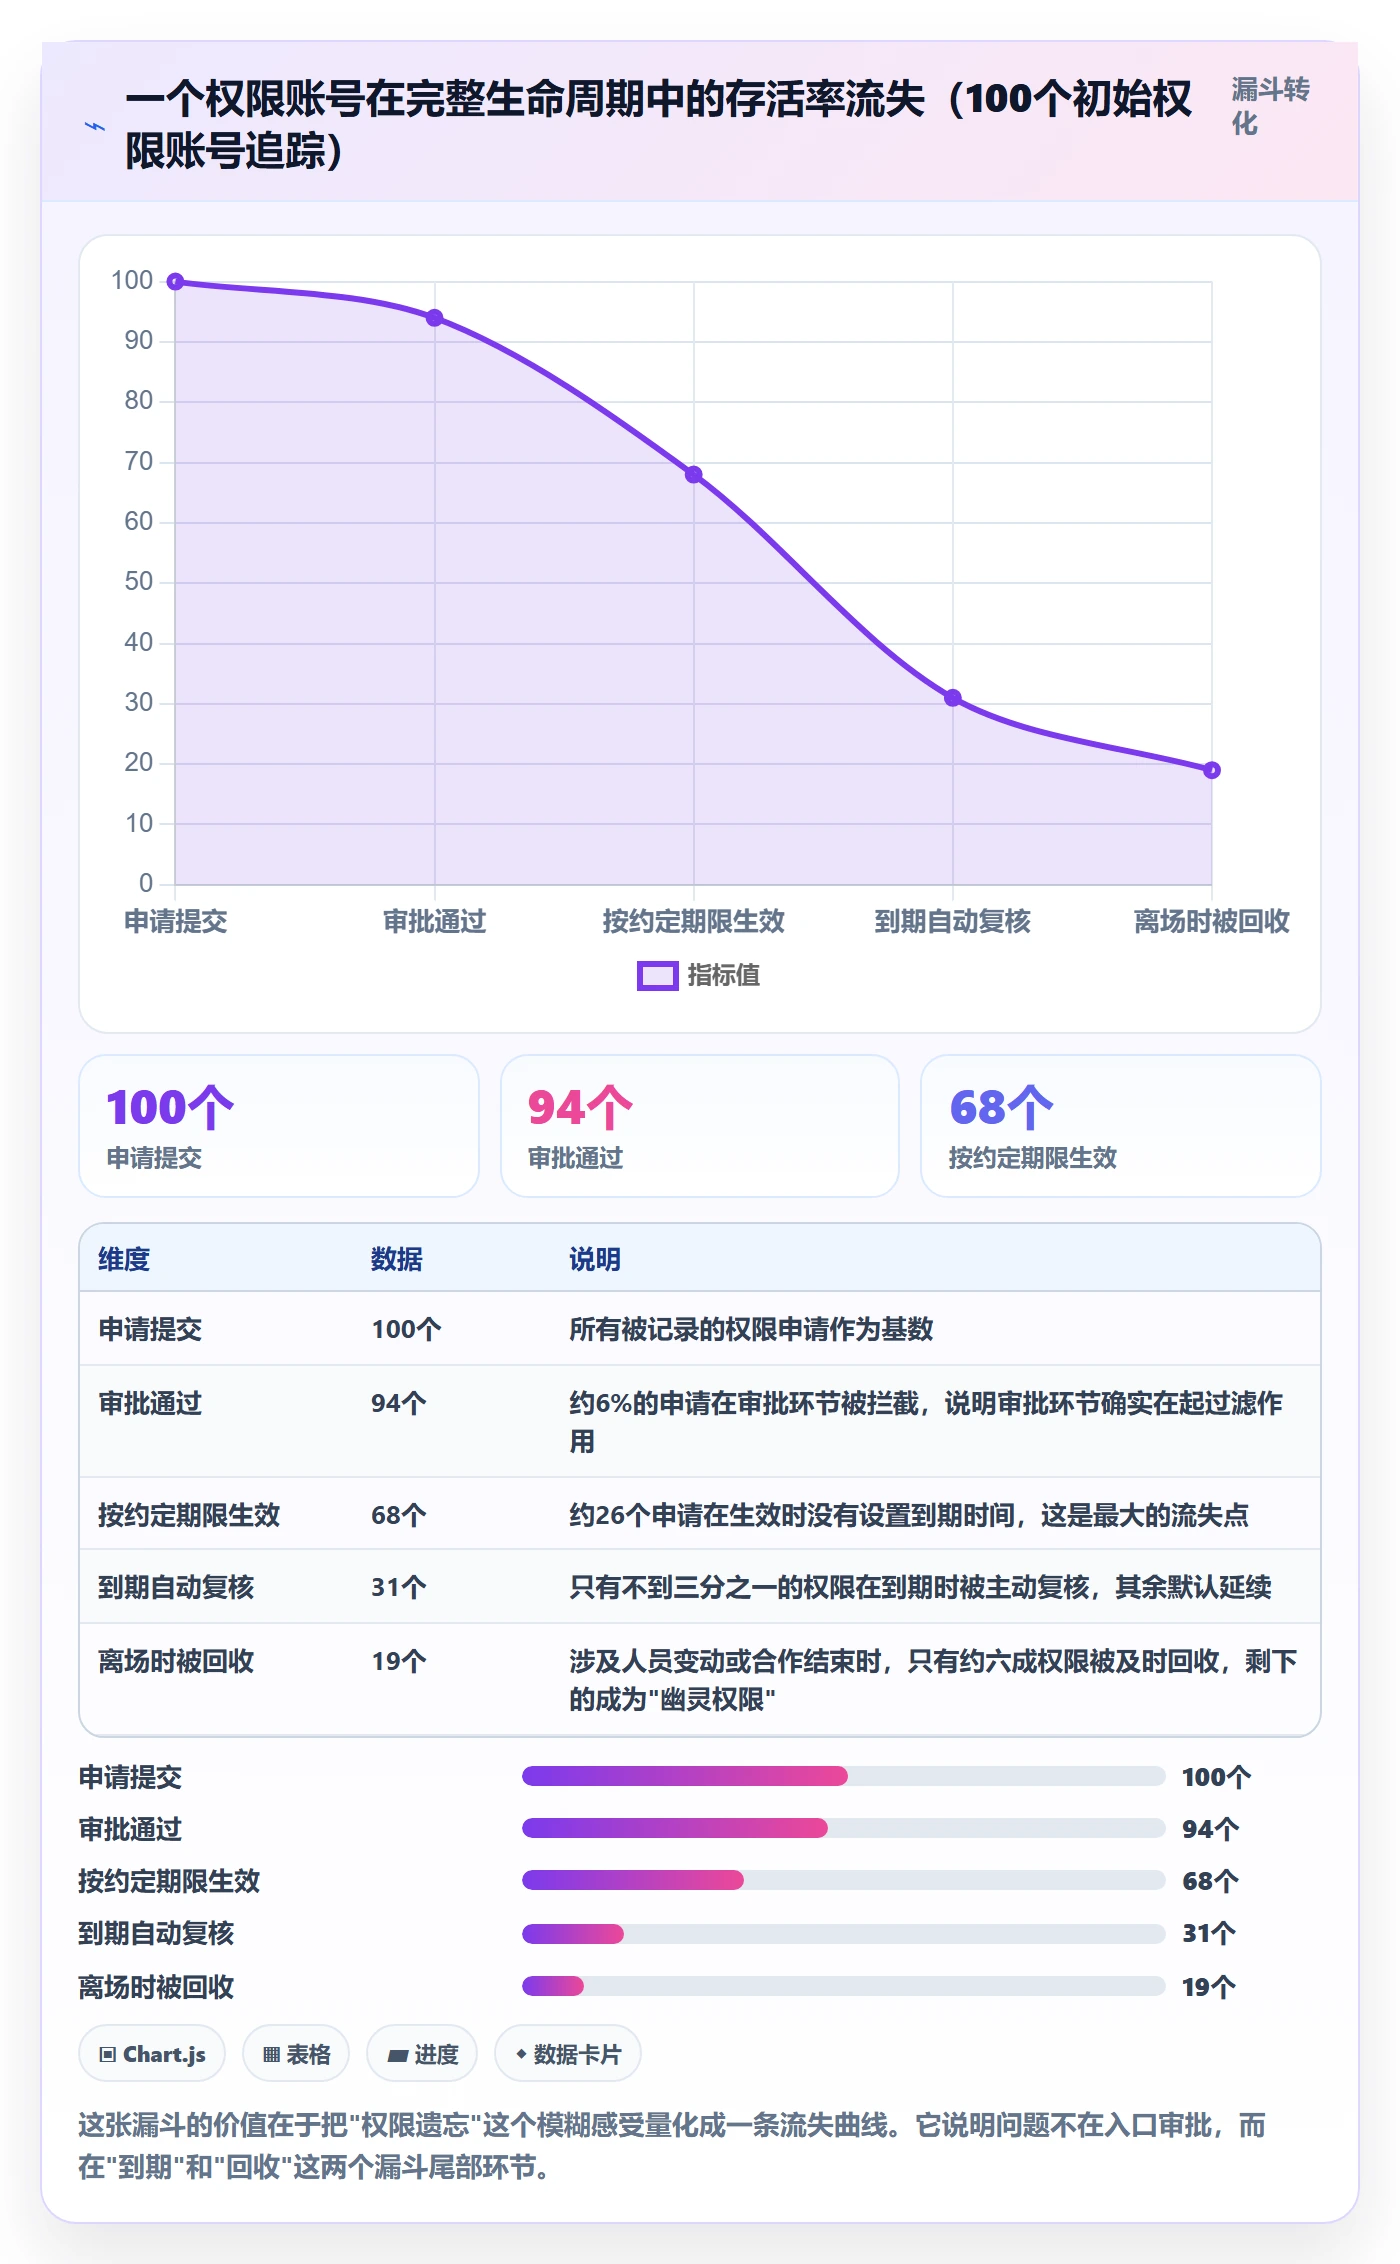The image size is (1400, 2264).
Task: Click the 到期自动复核 progress bar
Action: (x=844, y=1934)
